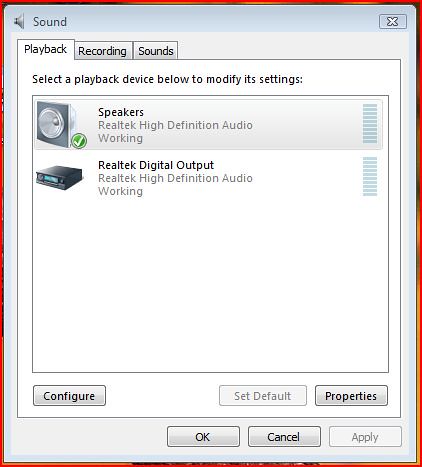Click the Apply button
Viewport: 422px width, 467px height.
(365, 437)
